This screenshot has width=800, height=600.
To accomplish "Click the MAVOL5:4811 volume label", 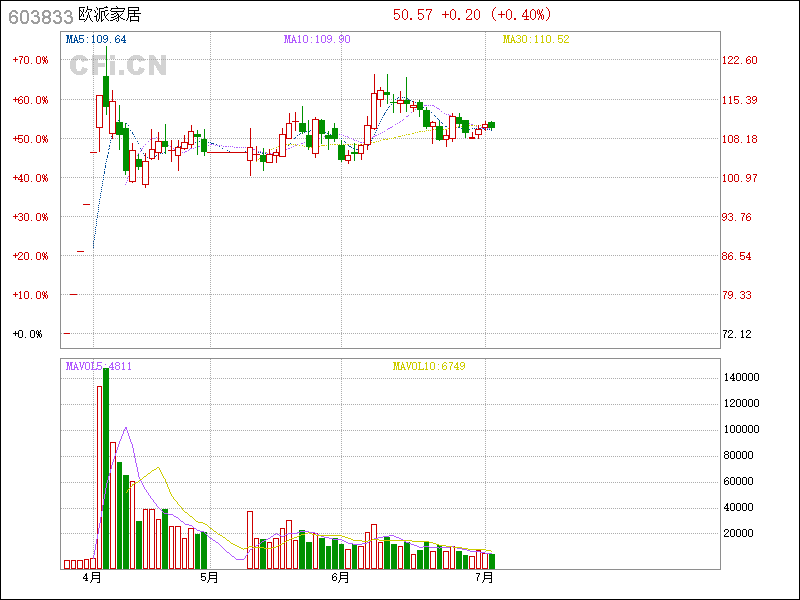I will (x=98, y=366).
